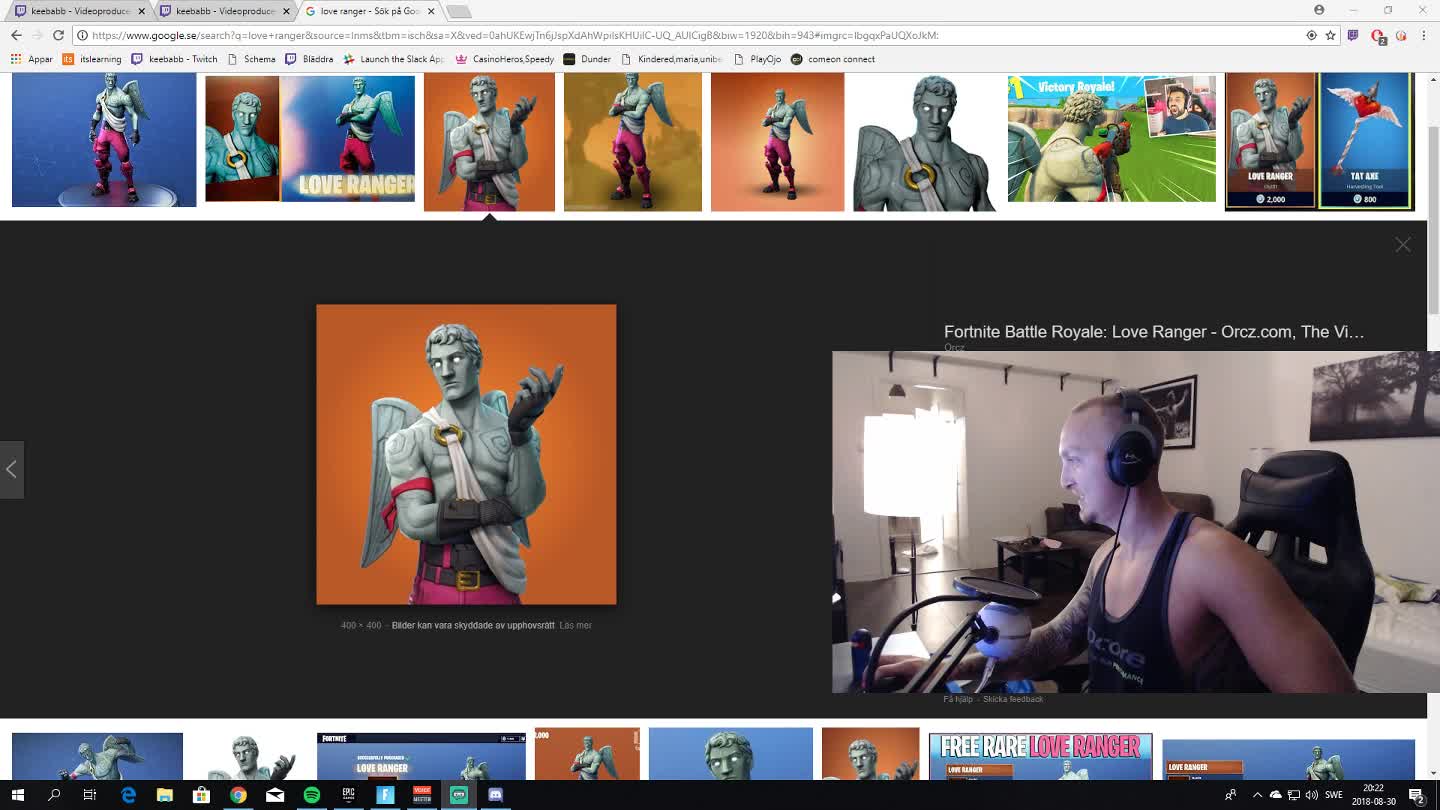Open the People icon in system tray
Image resolution: width=1440 pixels, height=810 pixels.
click(x=1230, y=795)
